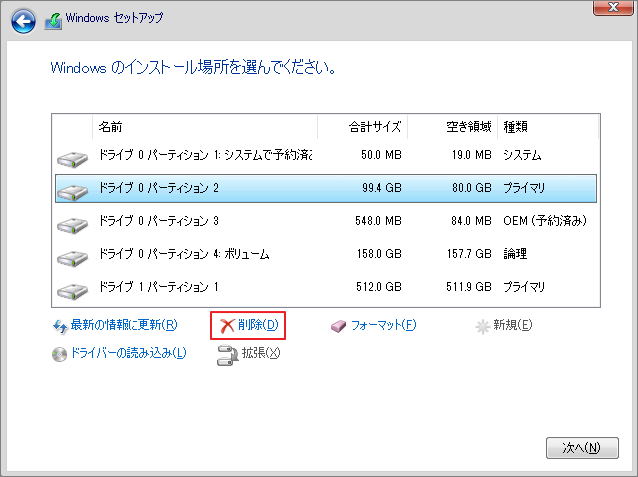This screenshot has width=638, height=477.
Task: Click the 511.9 GB free space cell
Action: point(469,287)
